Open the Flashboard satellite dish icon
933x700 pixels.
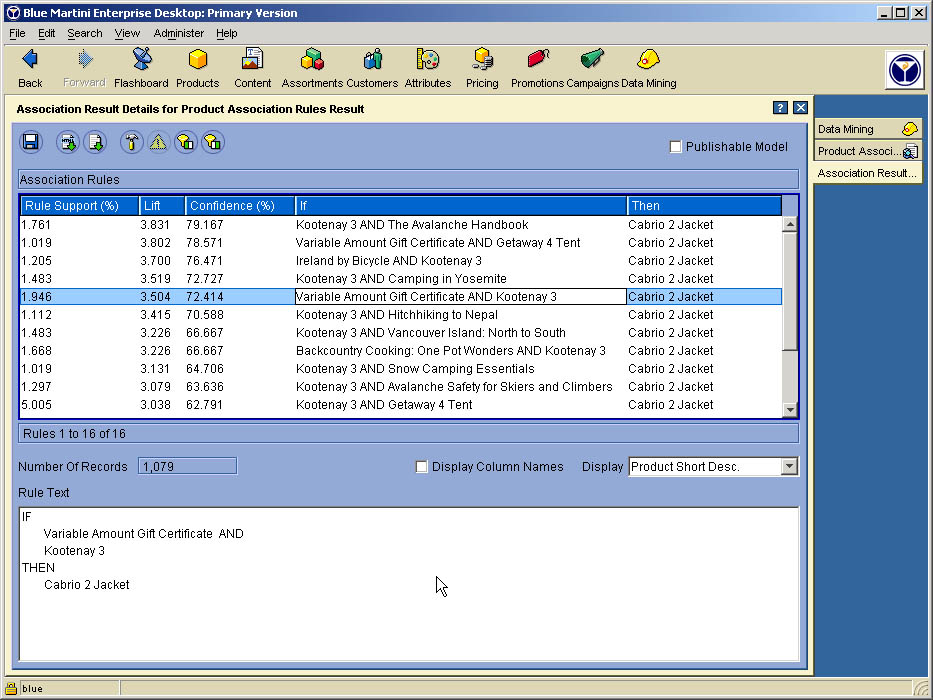[x=142, y=59]
